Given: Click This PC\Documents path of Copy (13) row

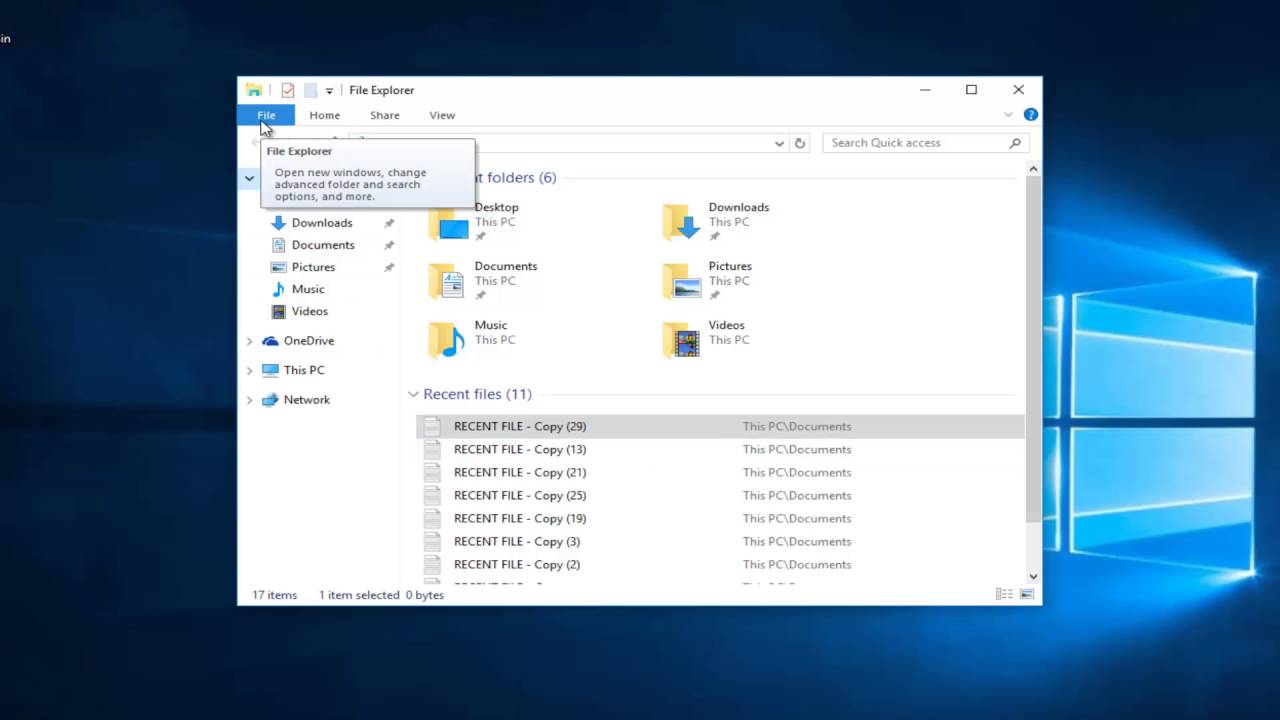Looking at the screenshot, I should (x=797, y=449).
